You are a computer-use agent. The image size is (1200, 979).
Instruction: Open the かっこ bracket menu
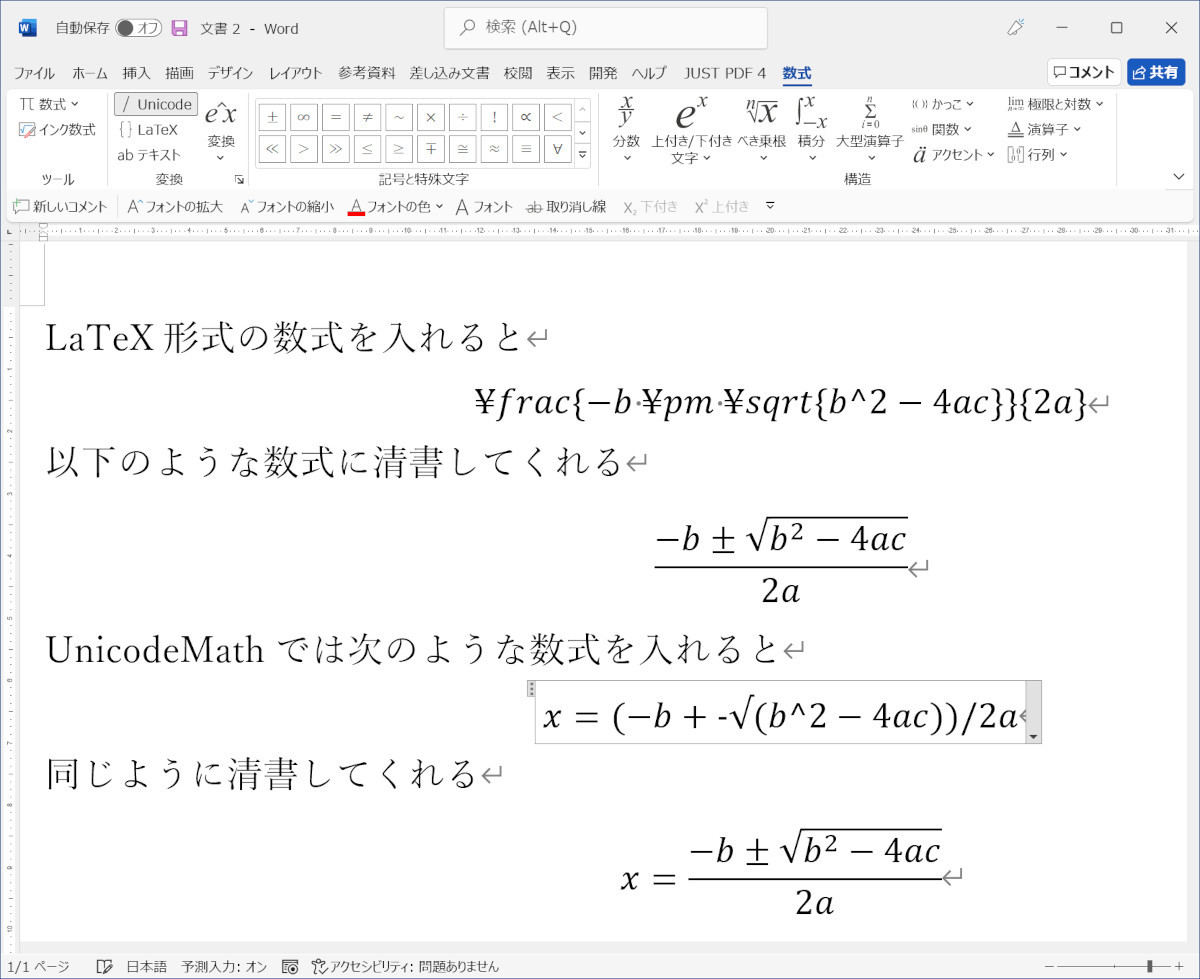[x=943, y=104]
